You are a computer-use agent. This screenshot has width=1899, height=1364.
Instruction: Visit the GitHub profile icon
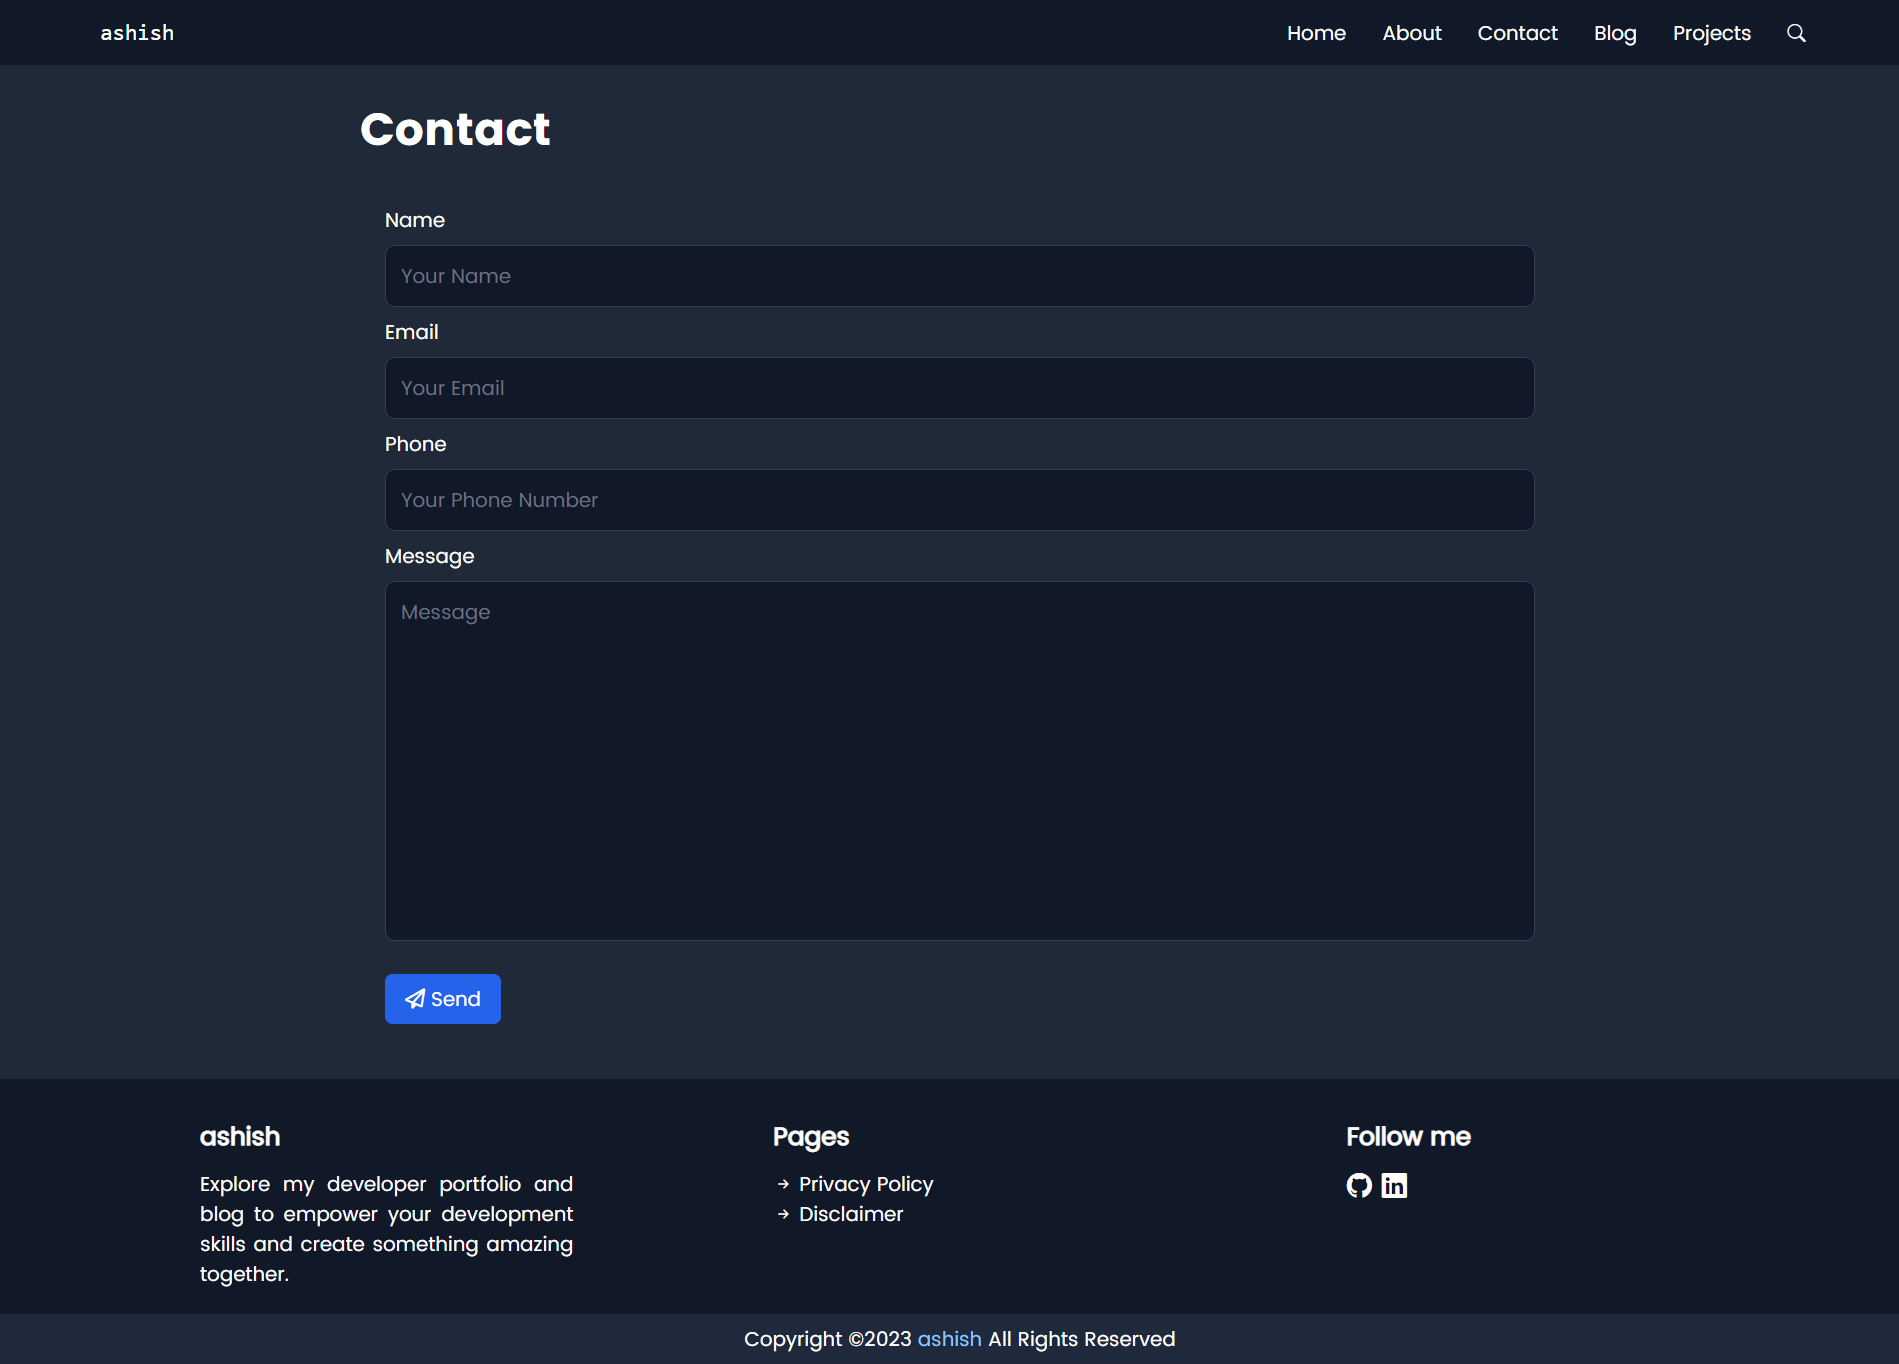1359,1185
